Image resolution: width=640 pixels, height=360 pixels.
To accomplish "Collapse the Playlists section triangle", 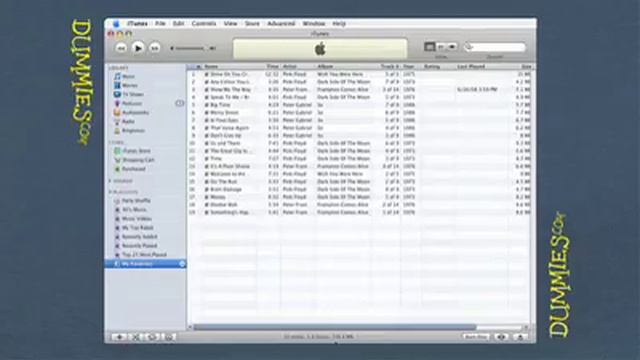I will click(110, 192).
